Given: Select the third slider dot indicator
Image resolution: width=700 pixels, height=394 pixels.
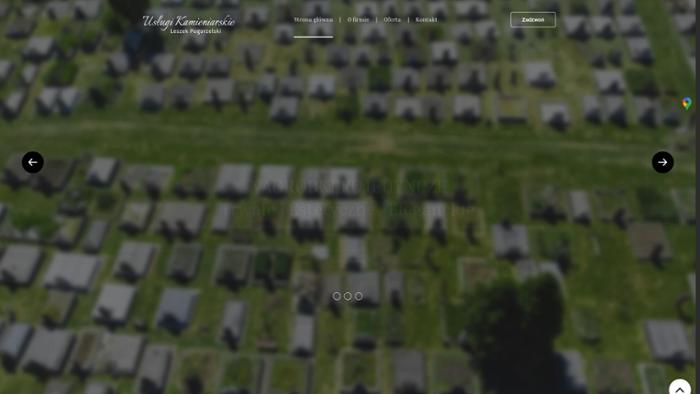Looking at the screenshot, I should (x=358, y=296).
